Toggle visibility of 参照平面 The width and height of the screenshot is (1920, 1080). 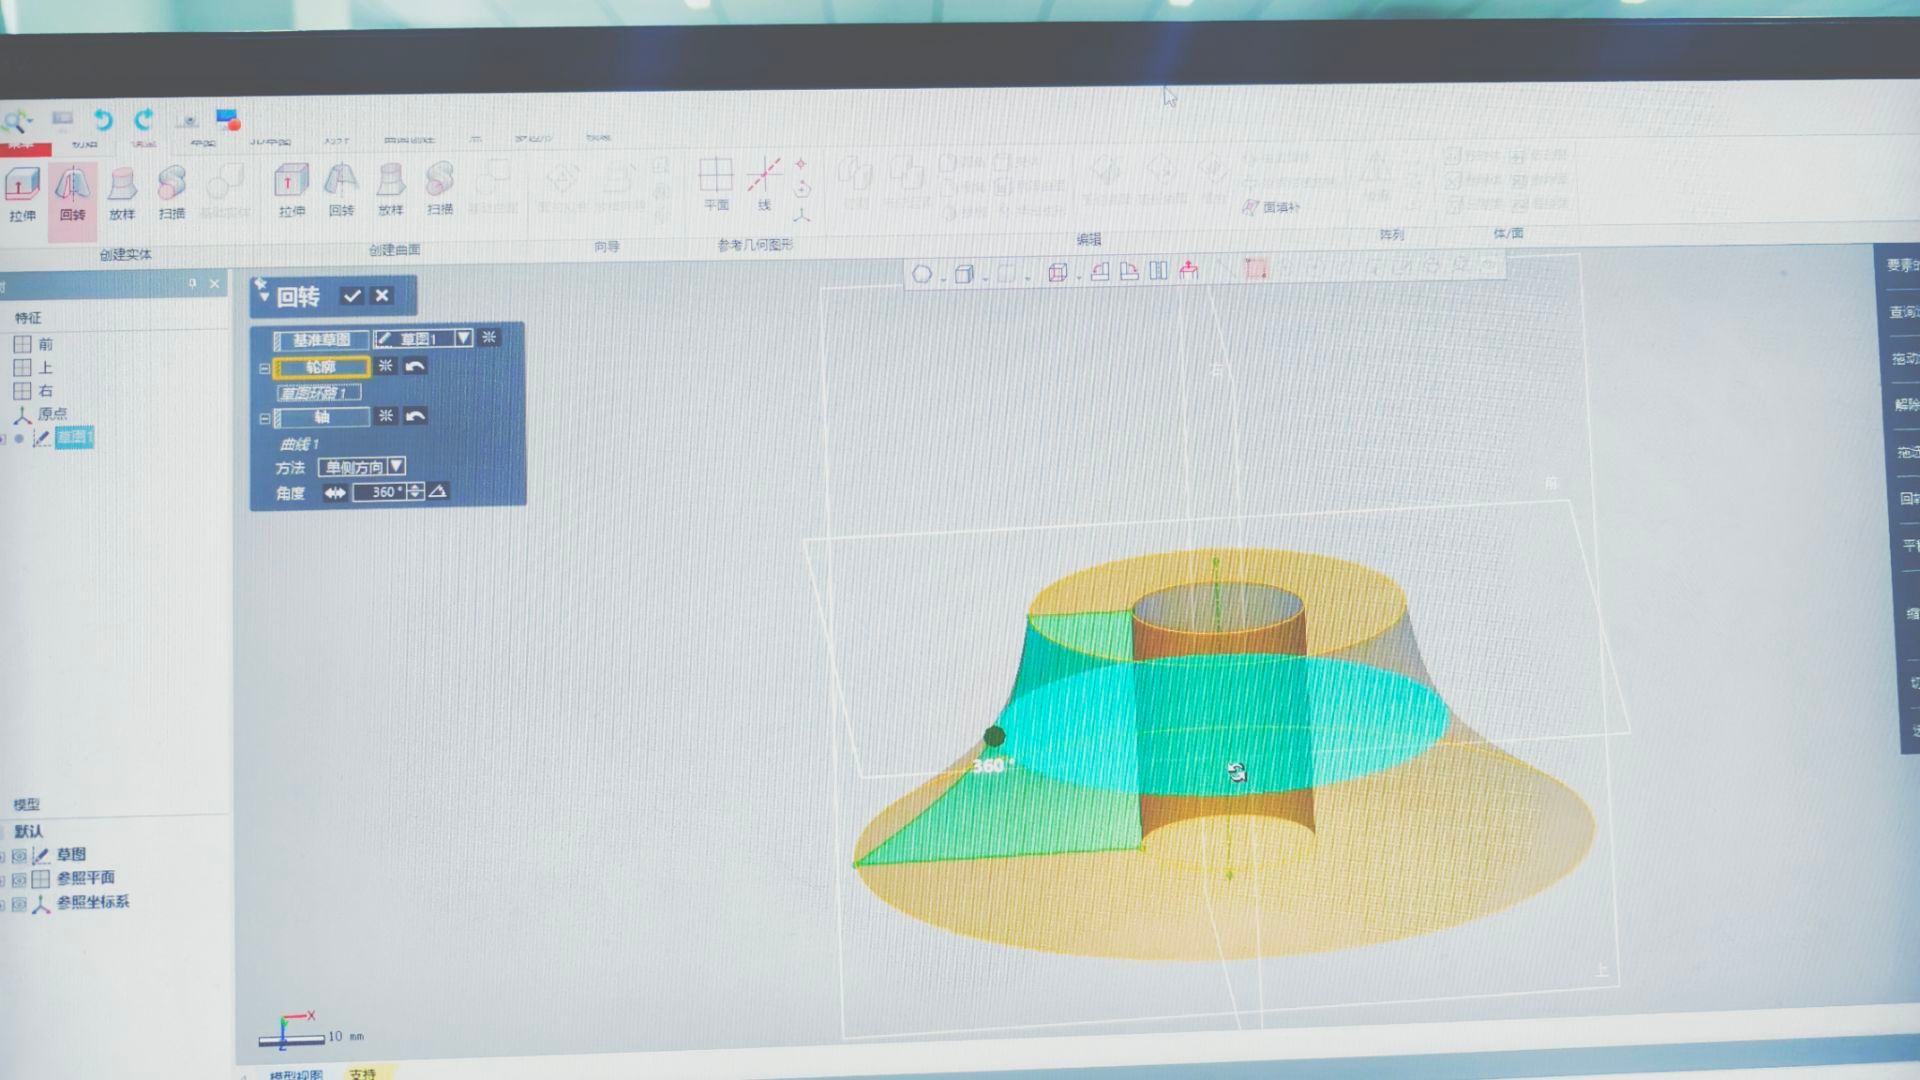[x=19, y=880]
